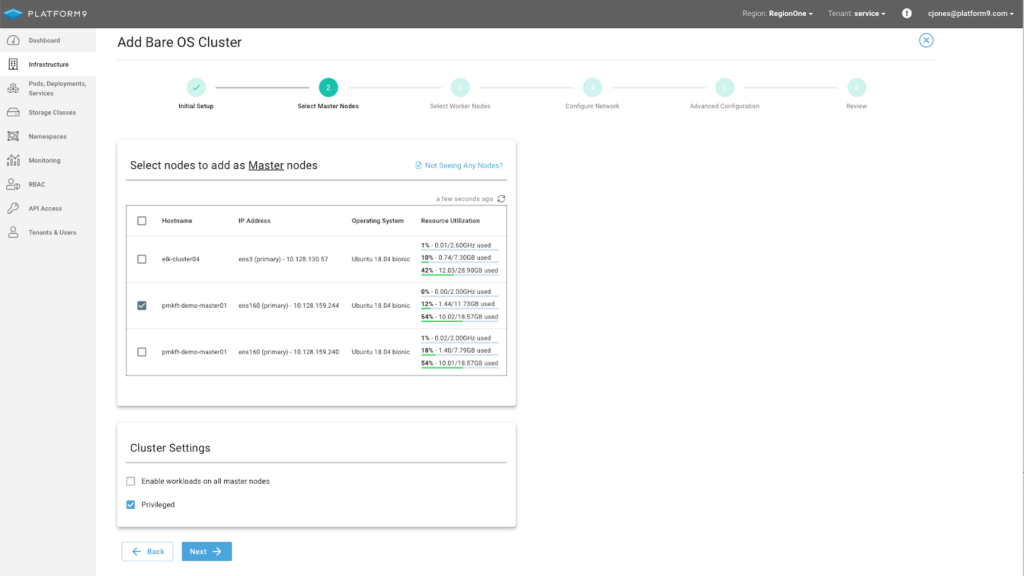Uncheck the Privileged checkbox
The image size is (1024, 576).
131,505
